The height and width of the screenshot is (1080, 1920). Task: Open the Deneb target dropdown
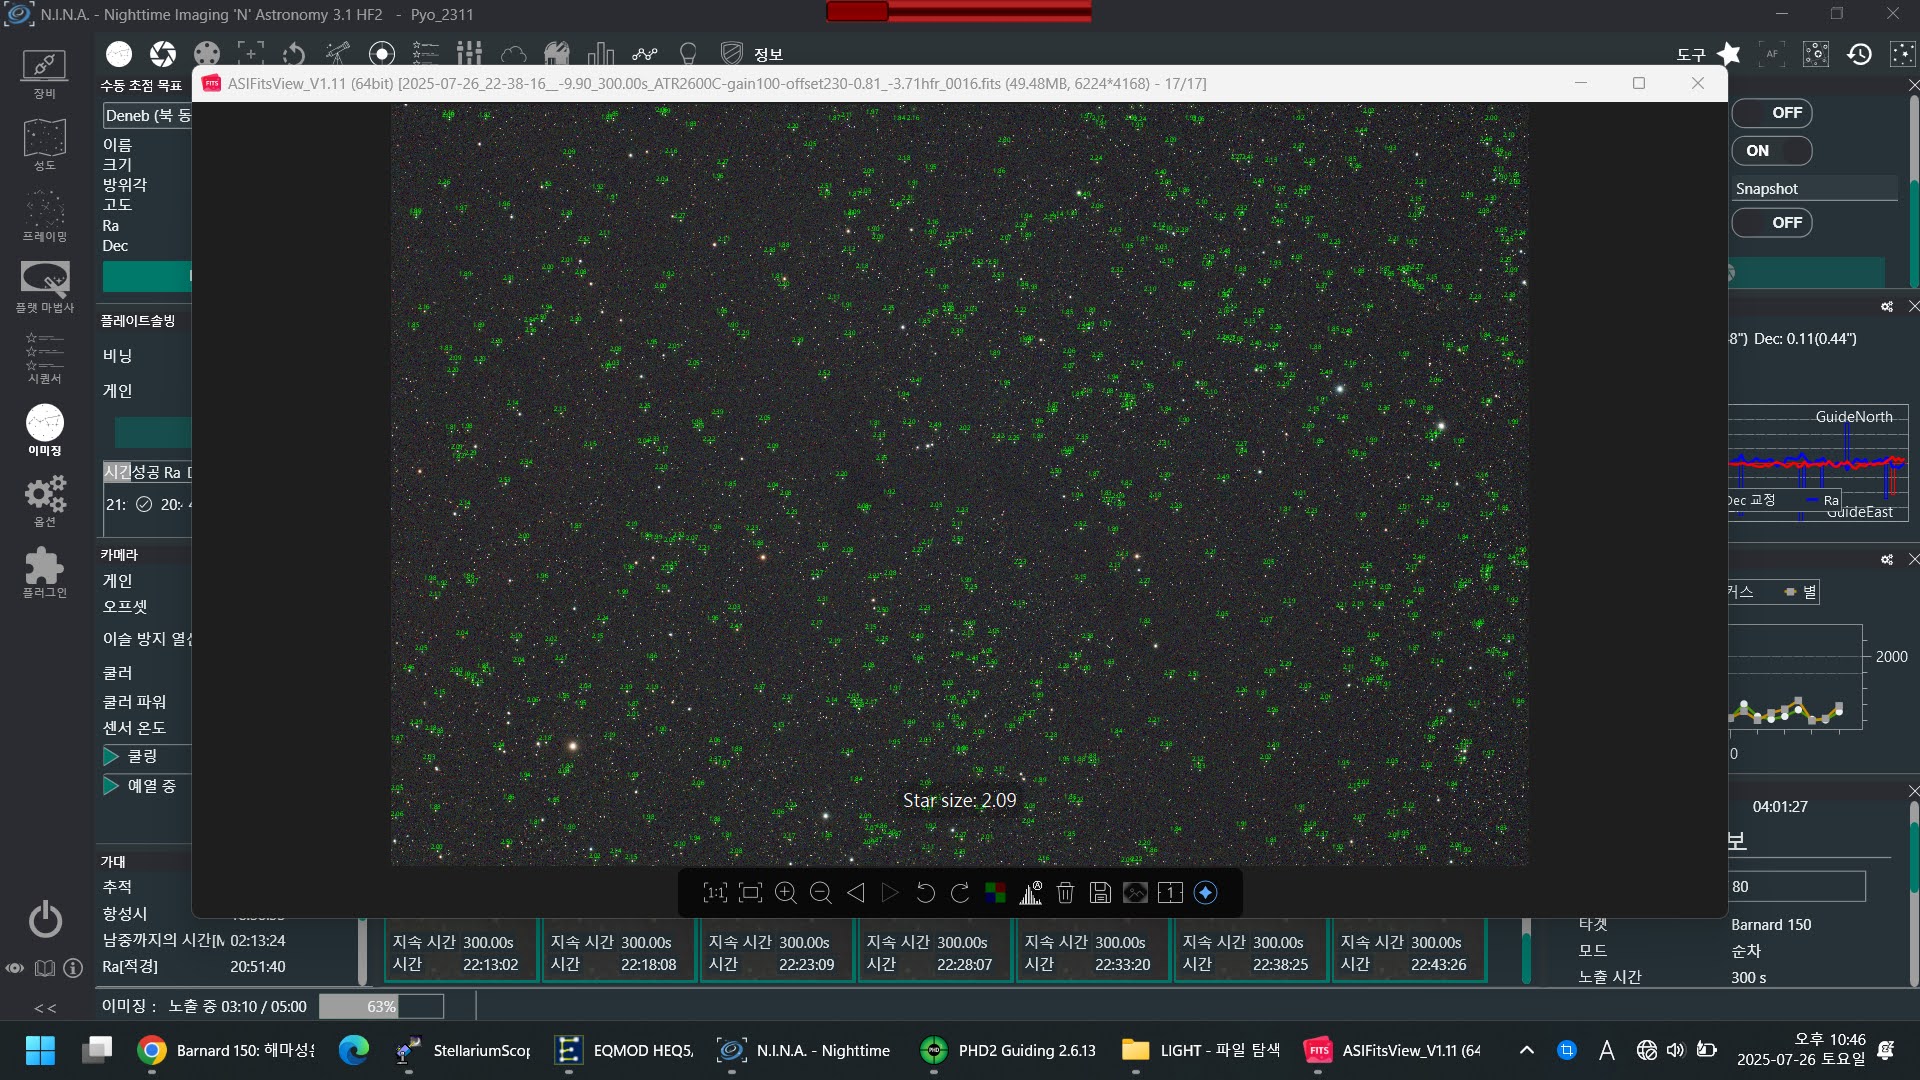point(147,116)
